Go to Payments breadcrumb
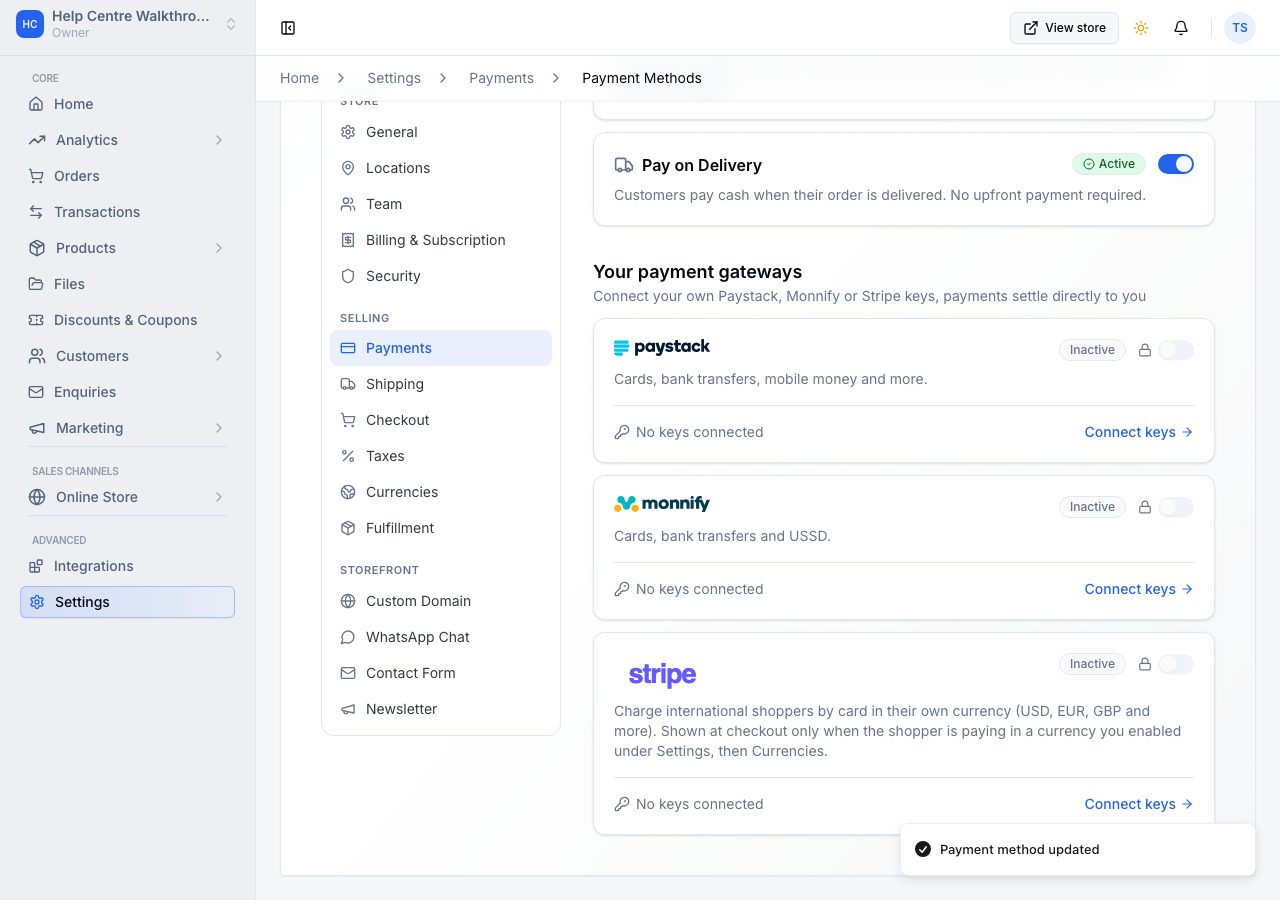This screenshot has width=1280, height=900. [x=501, y=78]
